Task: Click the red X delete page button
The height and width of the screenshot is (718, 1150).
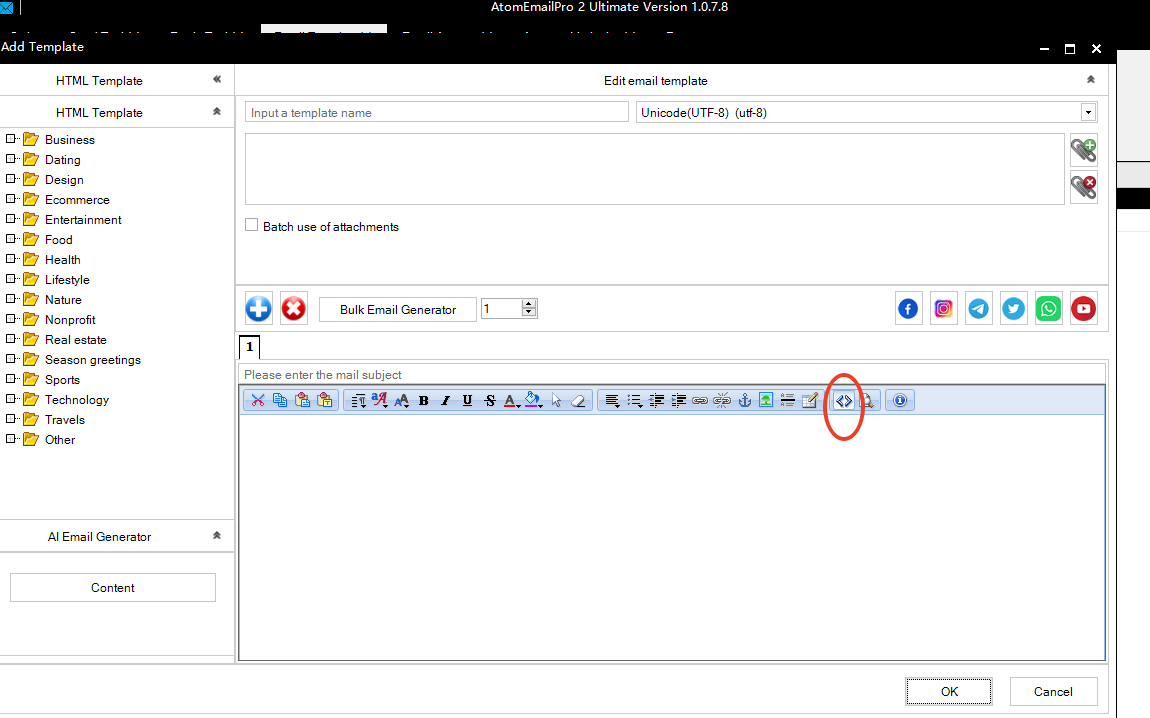Action: (x=293, y=309)
